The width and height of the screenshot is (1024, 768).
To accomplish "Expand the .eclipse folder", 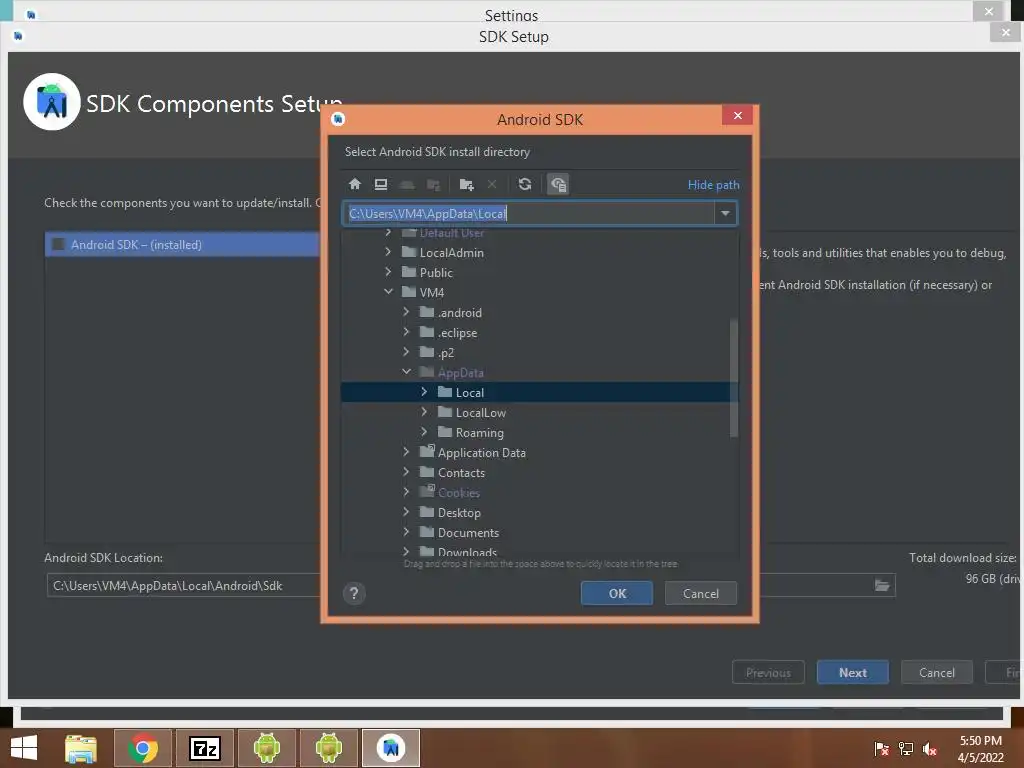I will (x=406, y=332).
